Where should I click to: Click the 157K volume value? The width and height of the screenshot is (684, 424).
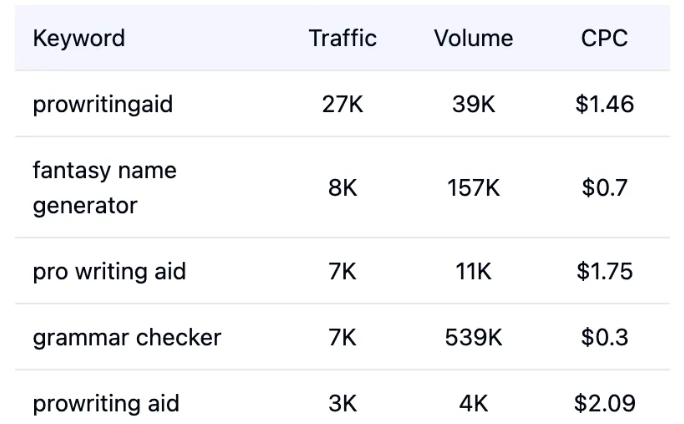[x=473, y=188]
